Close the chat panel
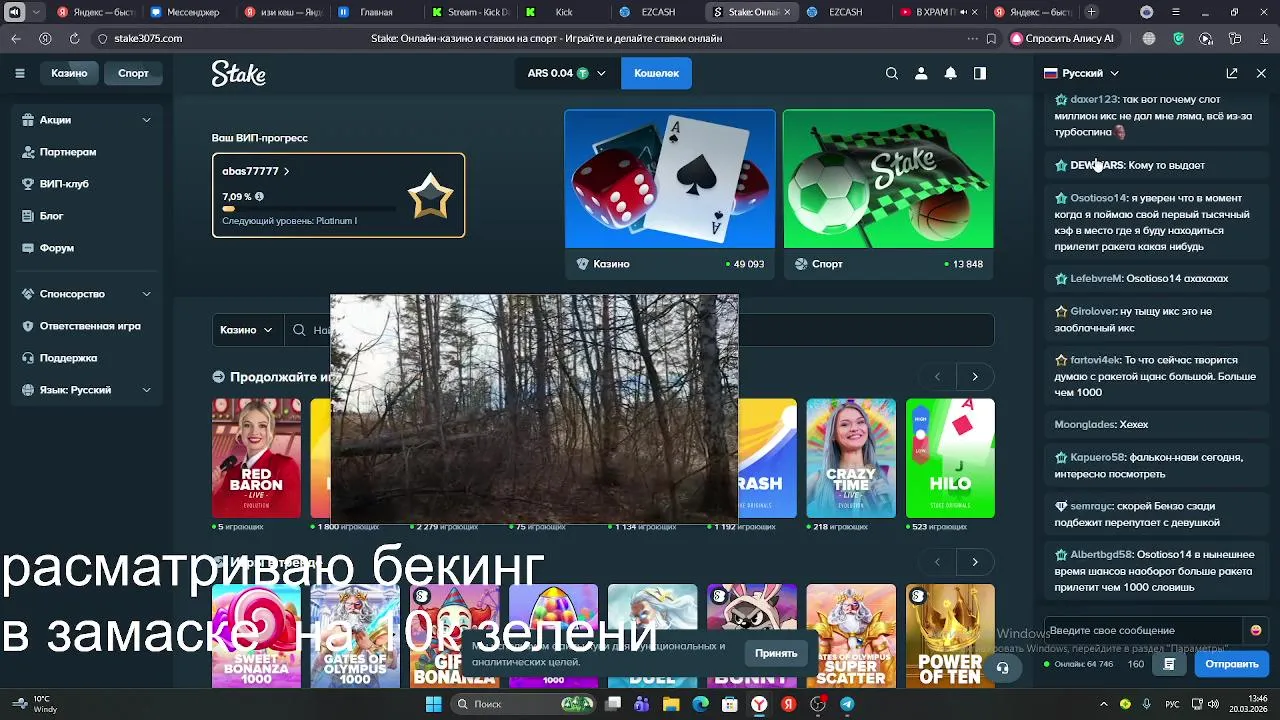The width and height of the screenshot is (1280, 720). (1261, 73)
